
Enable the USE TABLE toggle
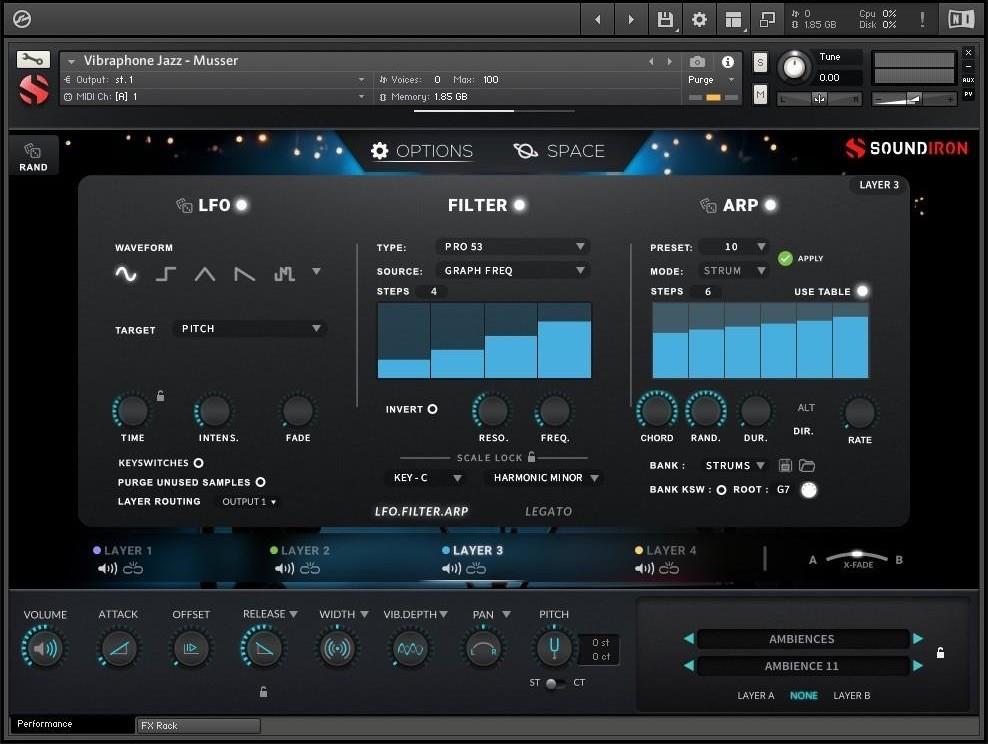863,291
